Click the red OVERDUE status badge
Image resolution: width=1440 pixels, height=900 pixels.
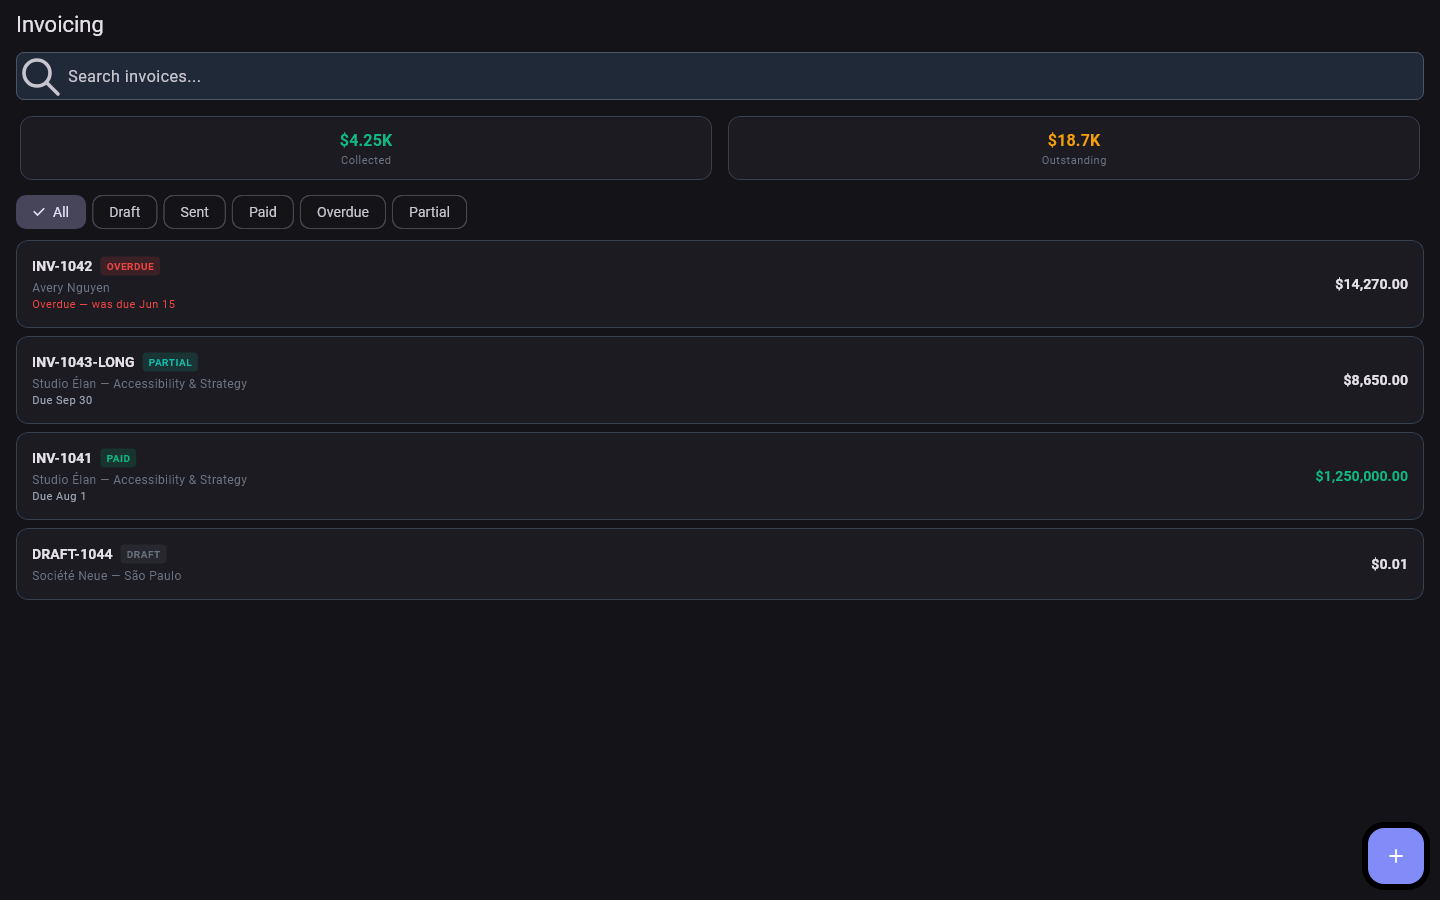pos(130,266)
